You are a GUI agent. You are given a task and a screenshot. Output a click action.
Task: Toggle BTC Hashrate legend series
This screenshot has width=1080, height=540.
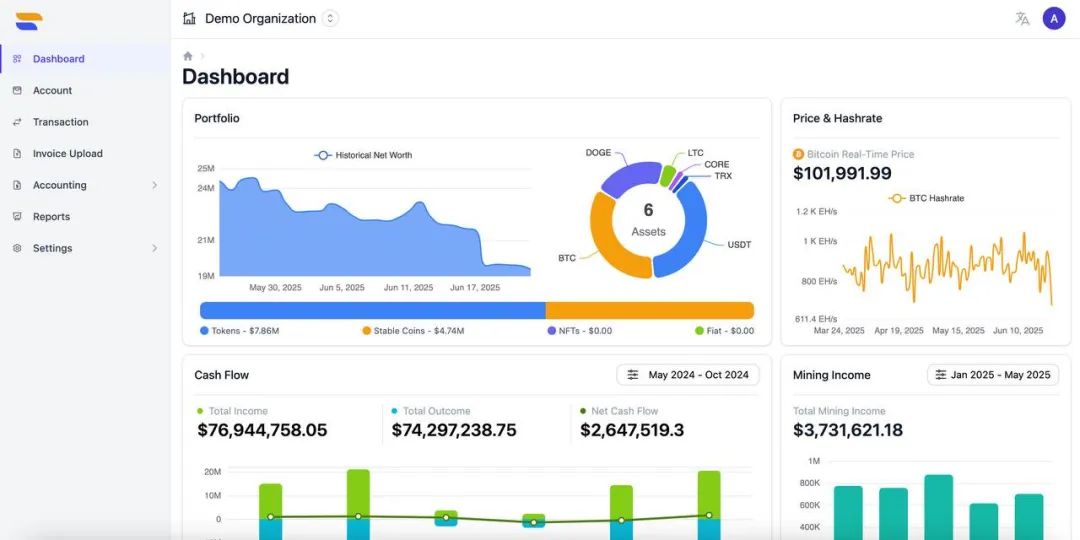coord(926,198)
